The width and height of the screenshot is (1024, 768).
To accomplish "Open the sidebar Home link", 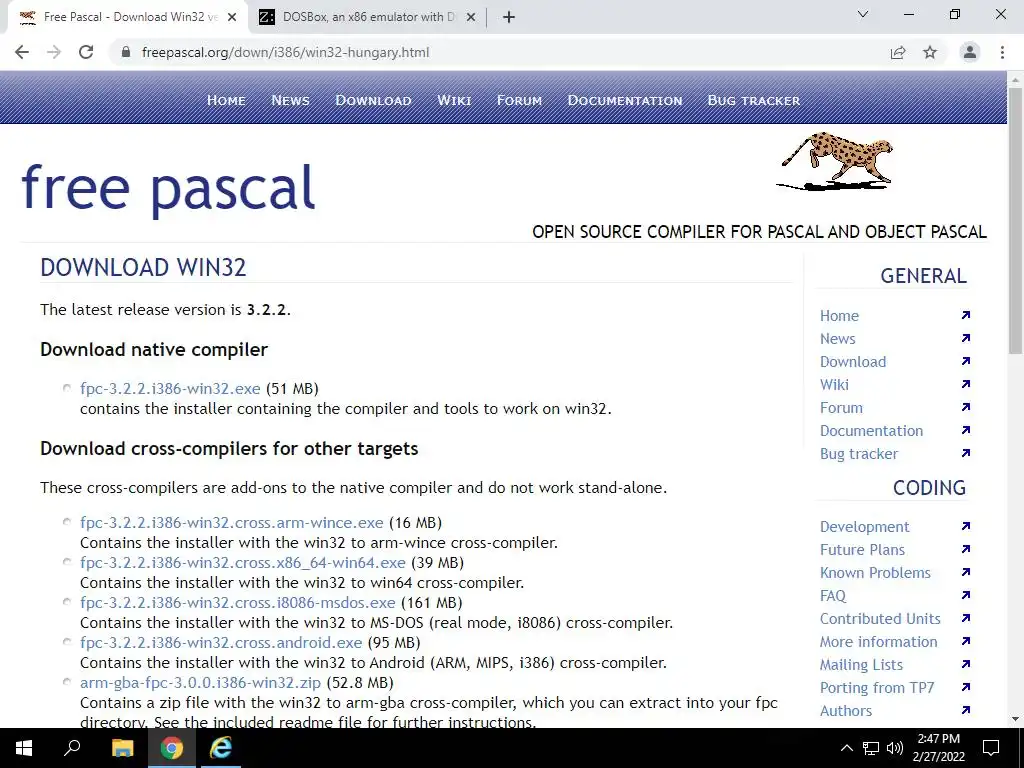I will coord(839,315).
